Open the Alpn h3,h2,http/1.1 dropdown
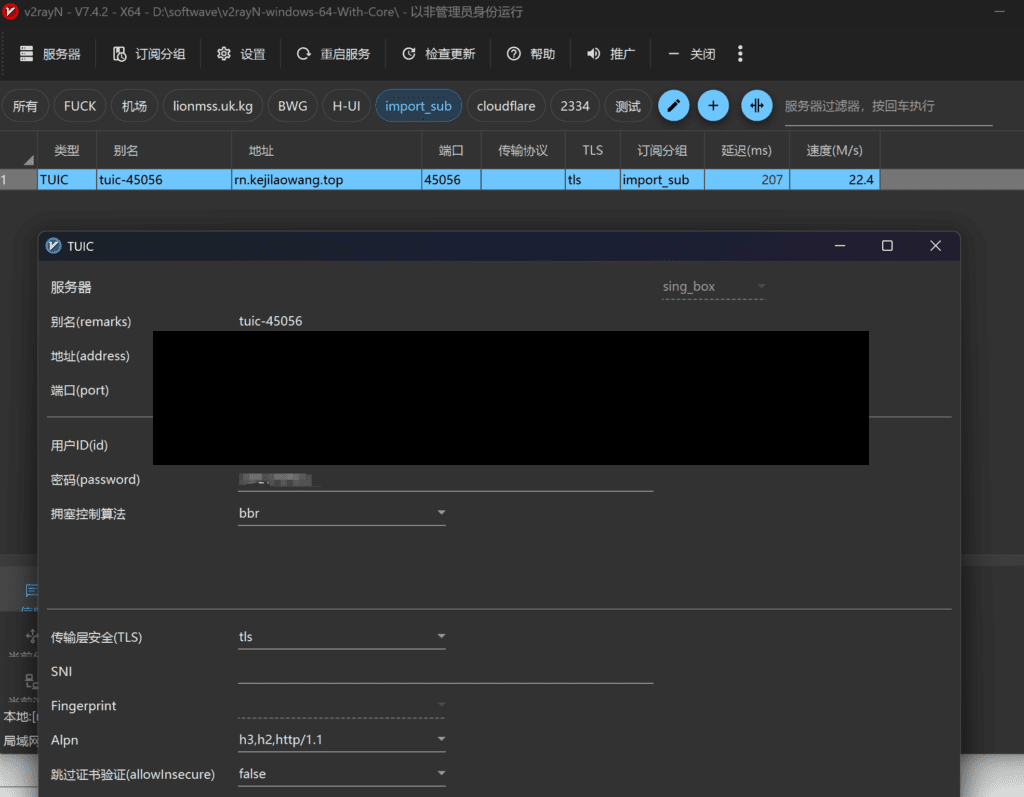Screen dimensions: 1024x797 point(342,740)
